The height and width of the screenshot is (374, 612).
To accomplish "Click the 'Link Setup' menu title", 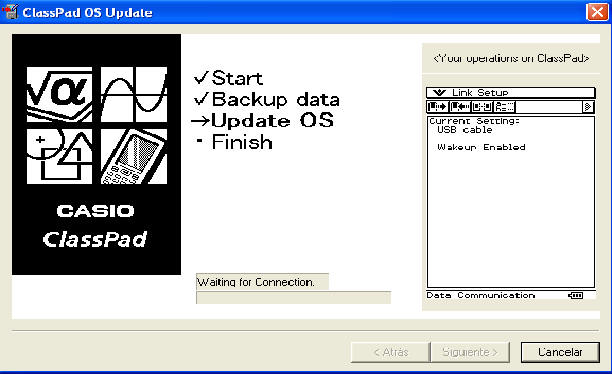I will tap(480, 93).
